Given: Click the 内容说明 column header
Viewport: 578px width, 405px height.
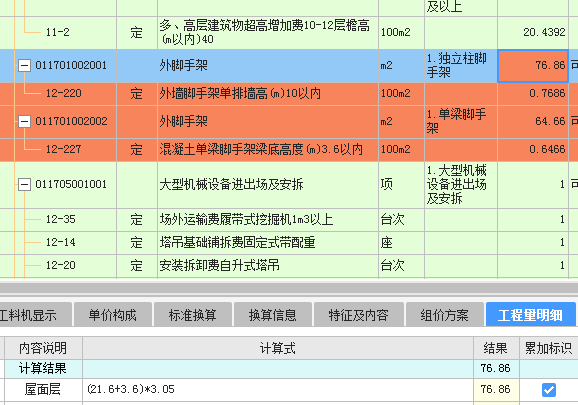Looking at the screenshot, I should pos(43,348).
